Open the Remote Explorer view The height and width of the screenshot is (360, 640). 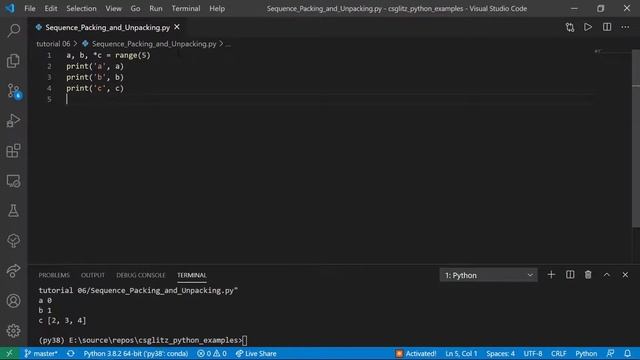pos(13,181)
